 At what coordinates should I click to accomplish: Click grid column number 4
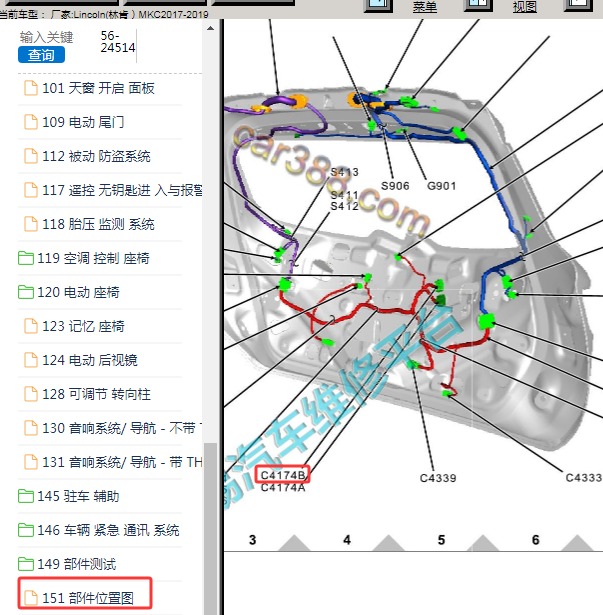347,540
